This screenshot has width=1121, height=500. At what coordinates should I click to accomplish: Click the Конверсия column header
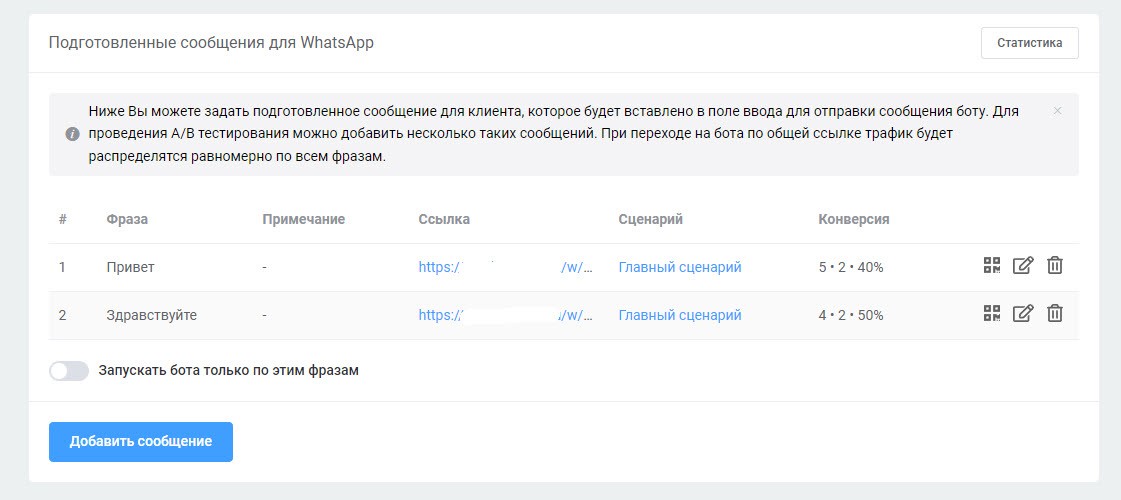pyautogui.click(x=853, y=219)
